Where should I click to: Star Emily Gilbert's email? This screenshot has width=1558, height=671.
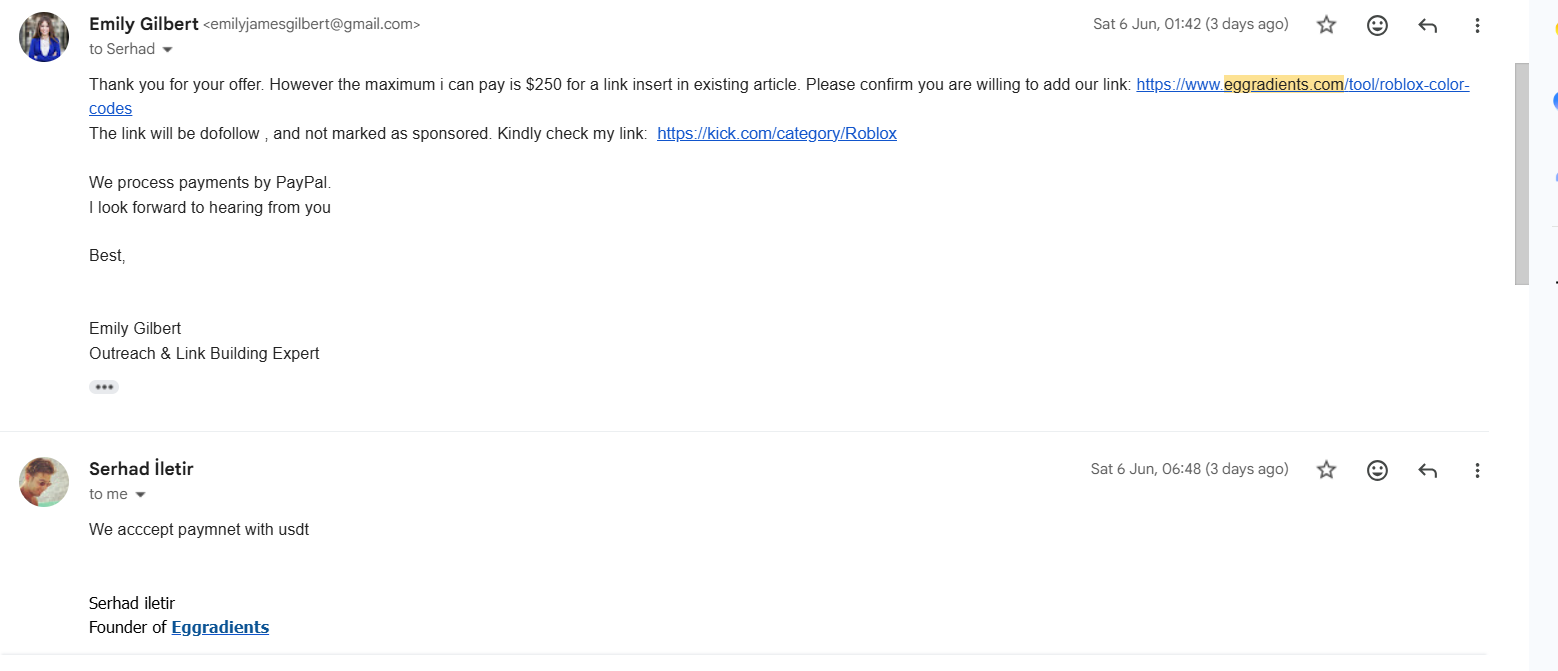pos(1326,25)
